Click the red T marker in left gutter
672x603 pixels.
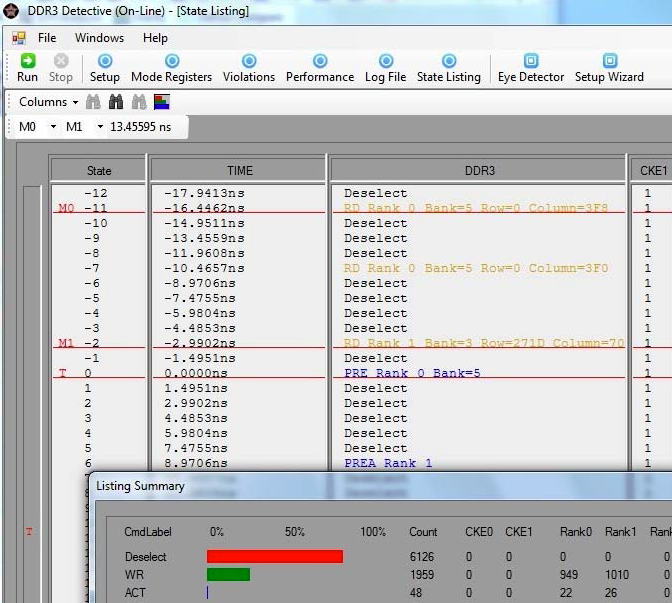pyautogui.click(x=29, y=532)
